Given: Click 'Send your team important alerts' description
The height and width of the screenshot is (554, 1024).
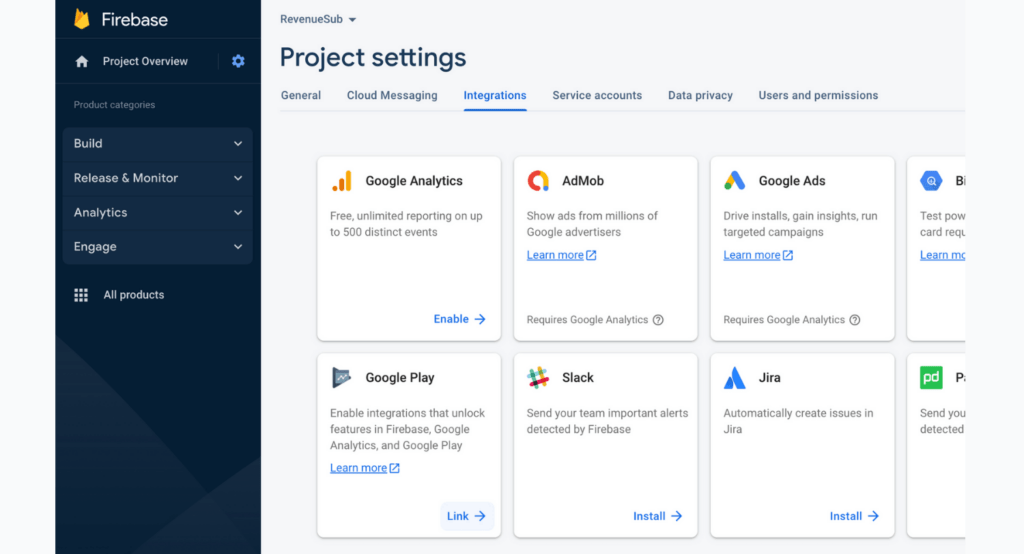Looking at the screenshot, I should [607, 421].
